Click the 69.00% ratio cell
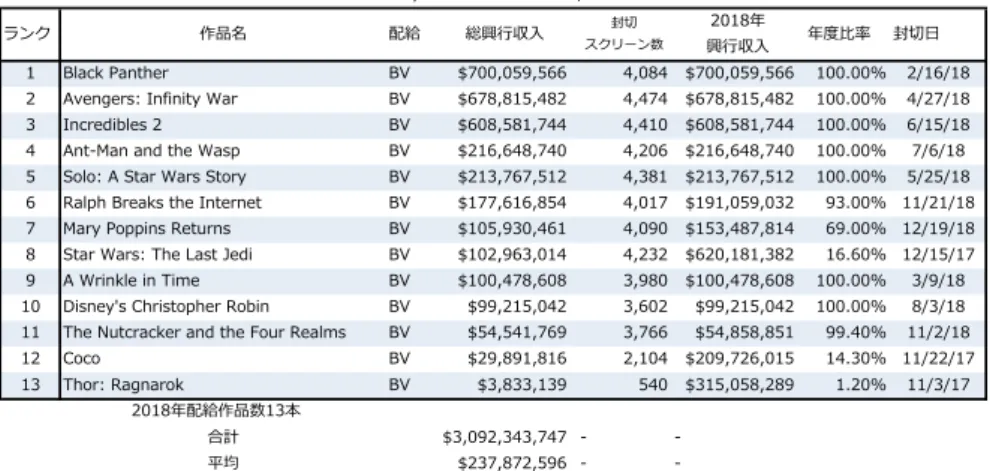Image resolution: width=990 pixels, height=471 pixels. [856, 229]
